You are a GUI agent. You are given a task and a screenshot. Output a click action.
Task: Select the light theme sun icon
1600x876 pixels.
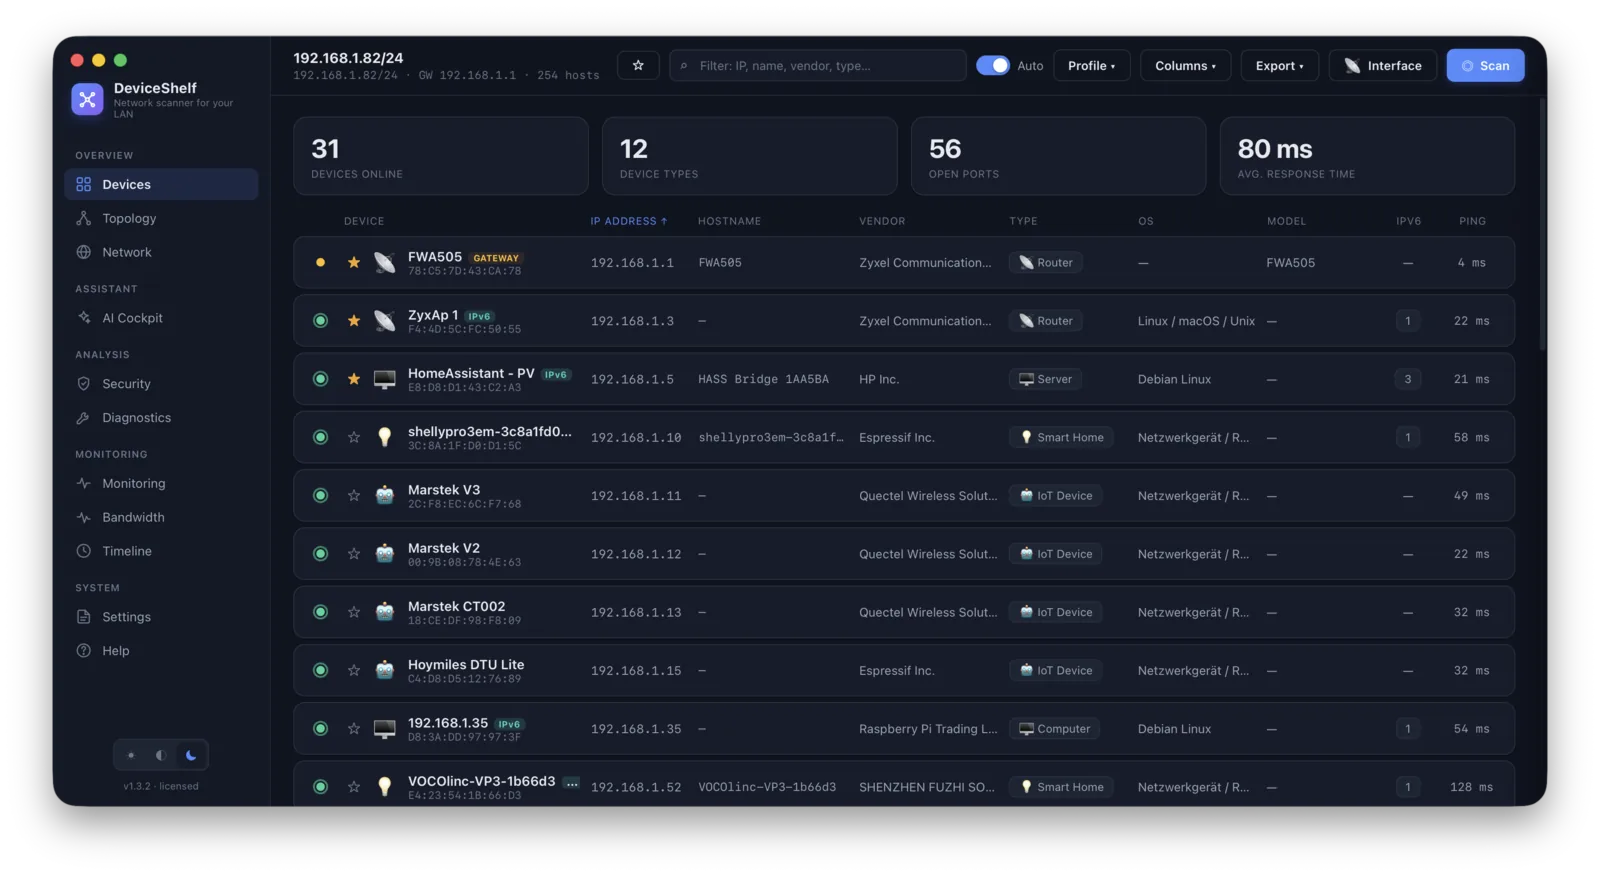tap(130, 755)
